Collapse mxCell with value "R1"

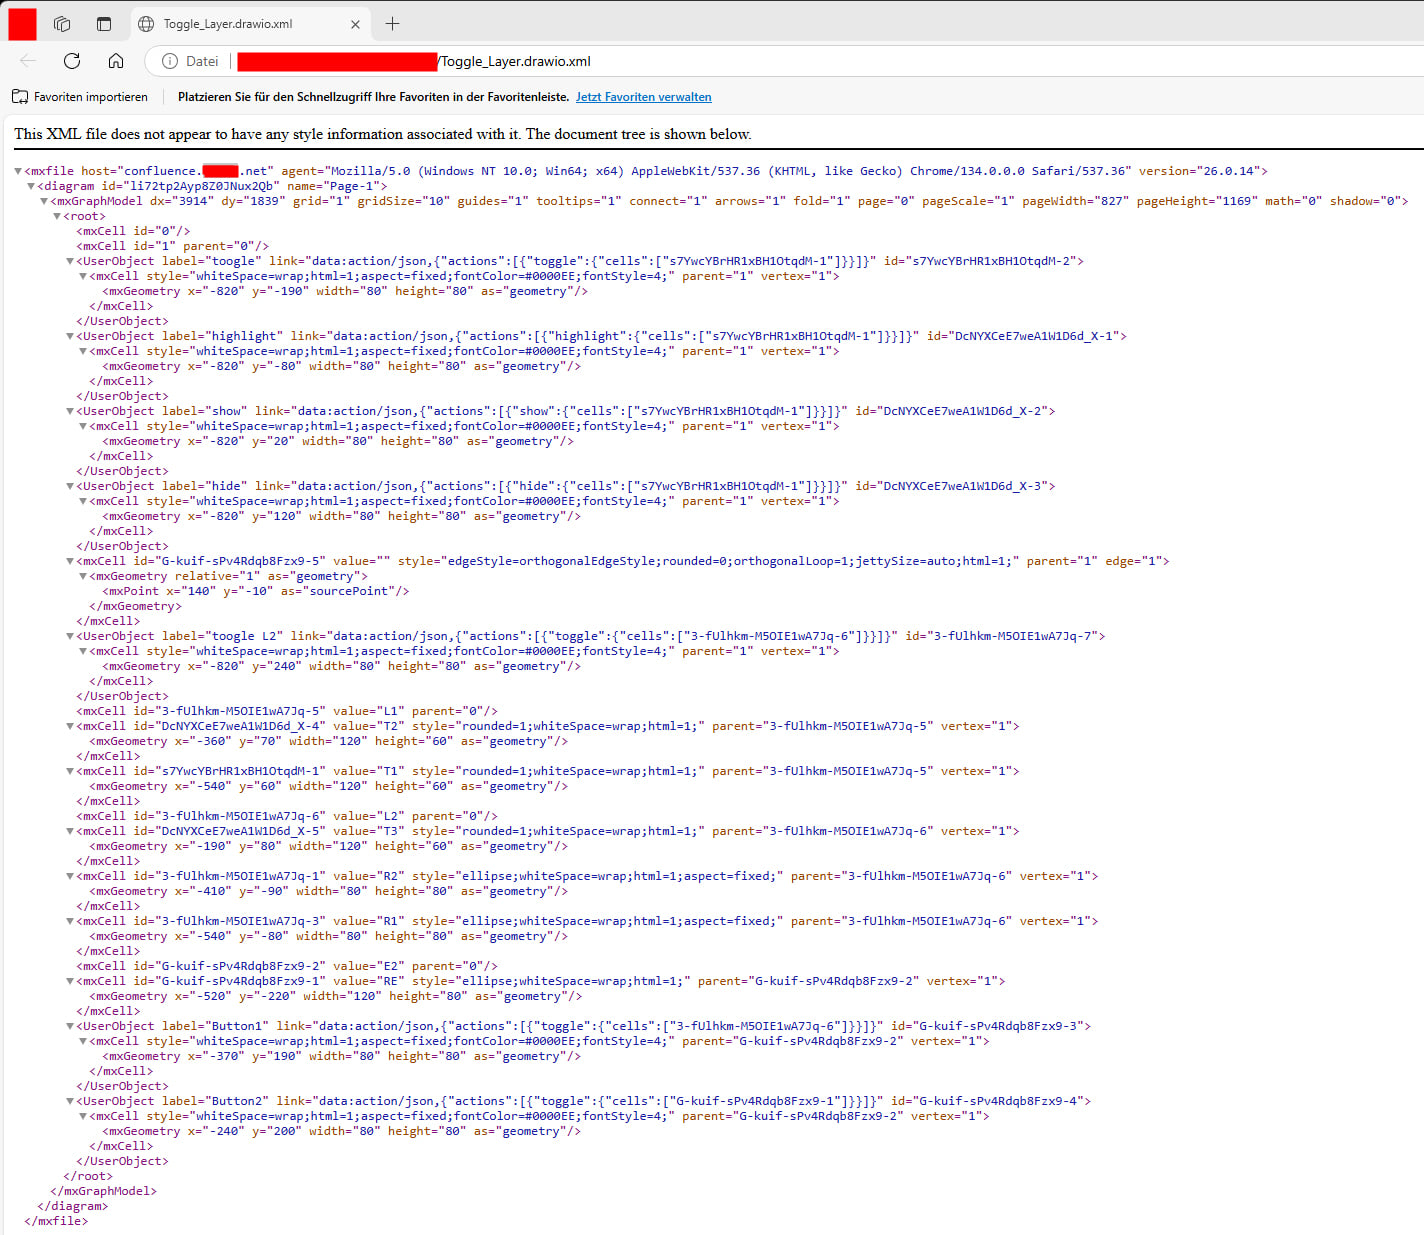(70, 921)
